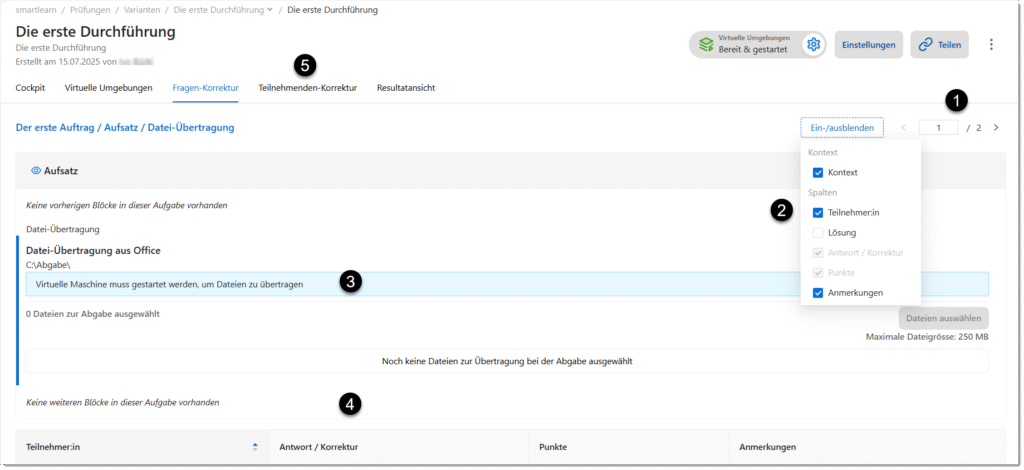Viewport: 1024px width, 470px height.
Task: Click the Einstellungen button
Action: click(868, 45)
